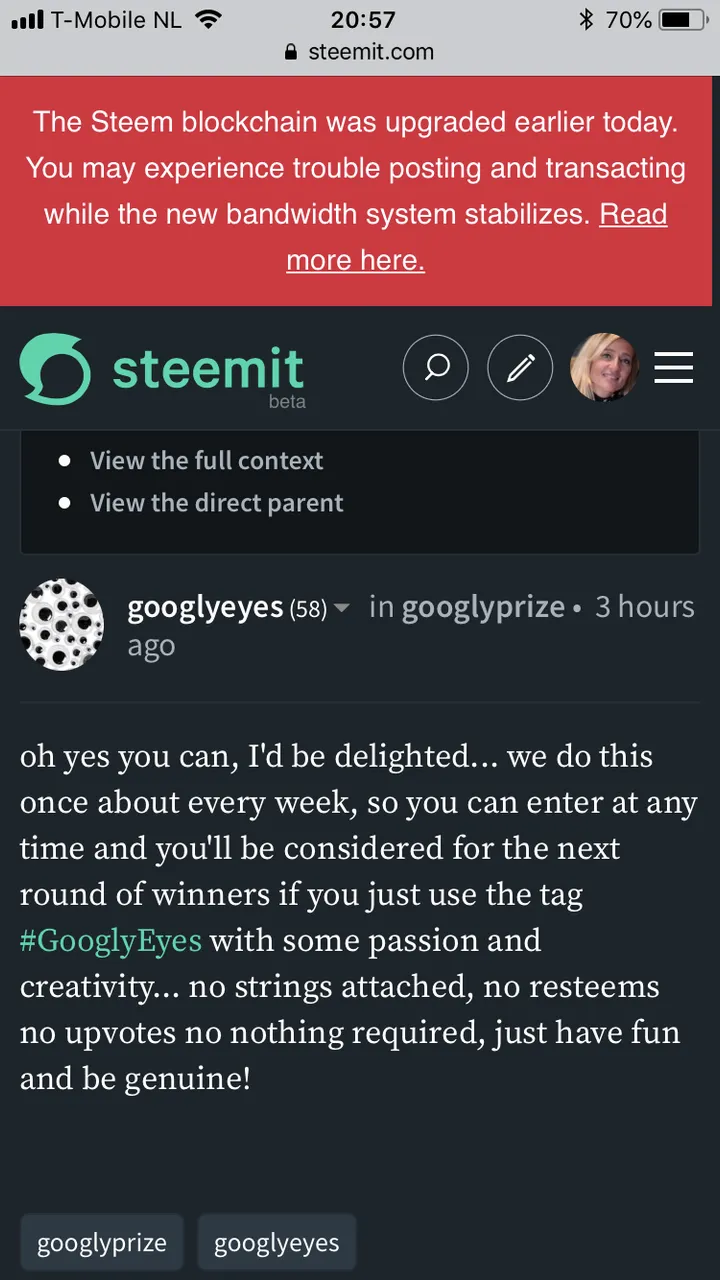Viewport: 720px width, 1280px height.
Task: Select the googlyeyes tag chip
Action: click(277, 1243)
